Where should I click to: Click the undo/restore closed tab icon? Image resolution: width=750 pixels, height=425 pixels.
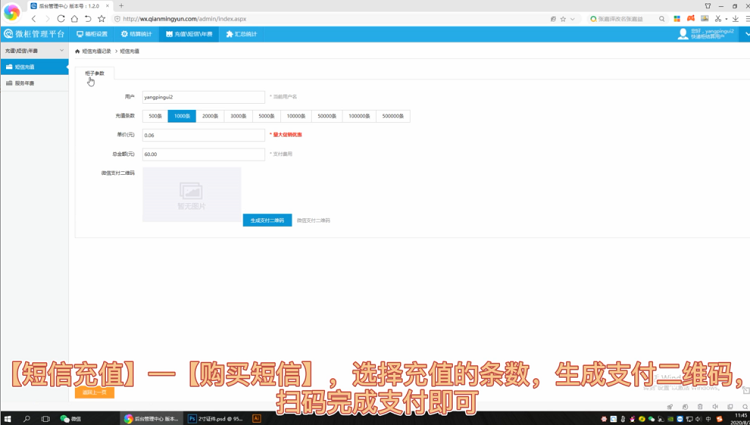tap(88, 19)
